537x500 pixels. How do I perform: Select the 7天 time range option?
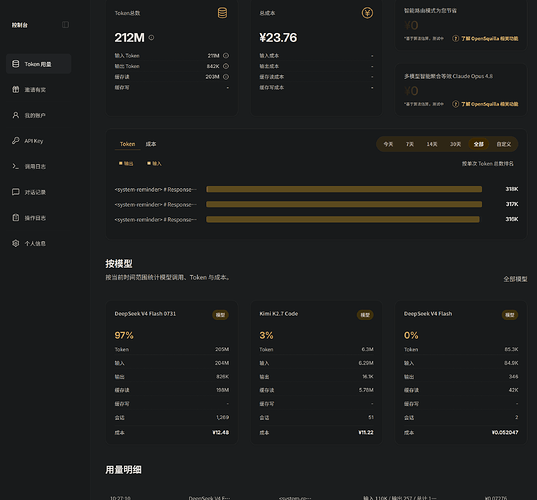click(410, 144)
